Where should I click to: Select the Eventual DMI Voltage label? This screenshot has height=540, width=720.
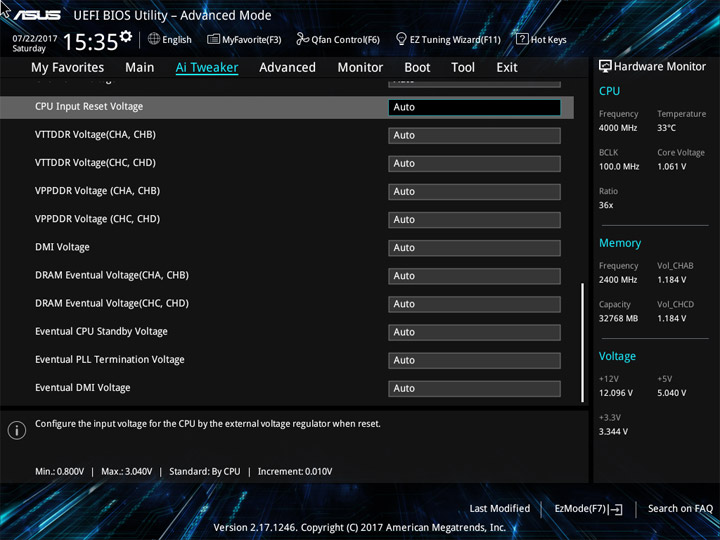[83, 388]
